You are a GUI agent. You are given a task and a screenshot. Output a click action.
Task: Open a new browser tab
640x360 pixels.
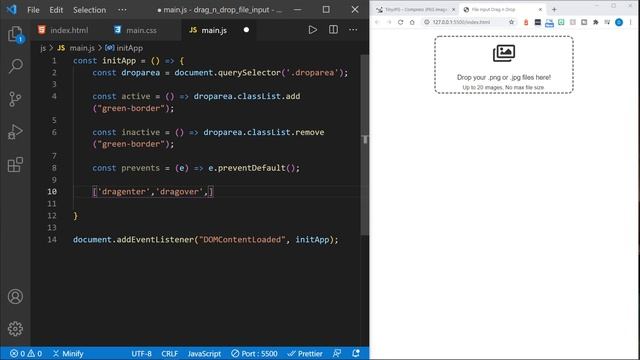click(554, 9)
